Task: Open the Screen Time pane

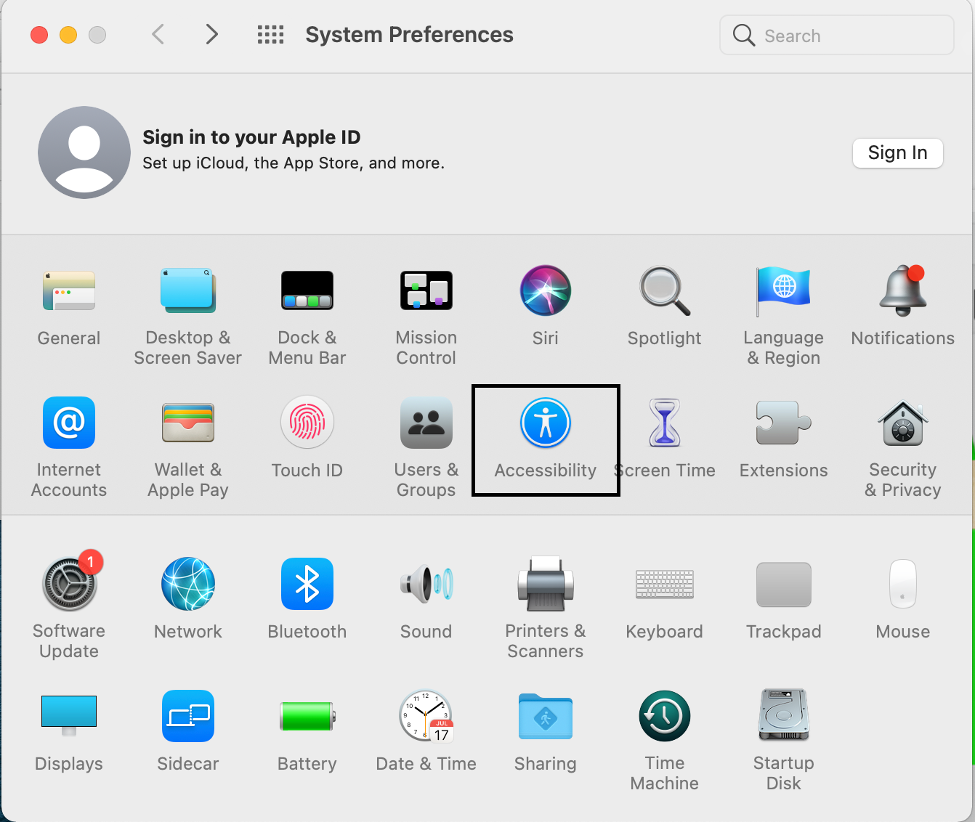Action: click(x=664, y=437)
